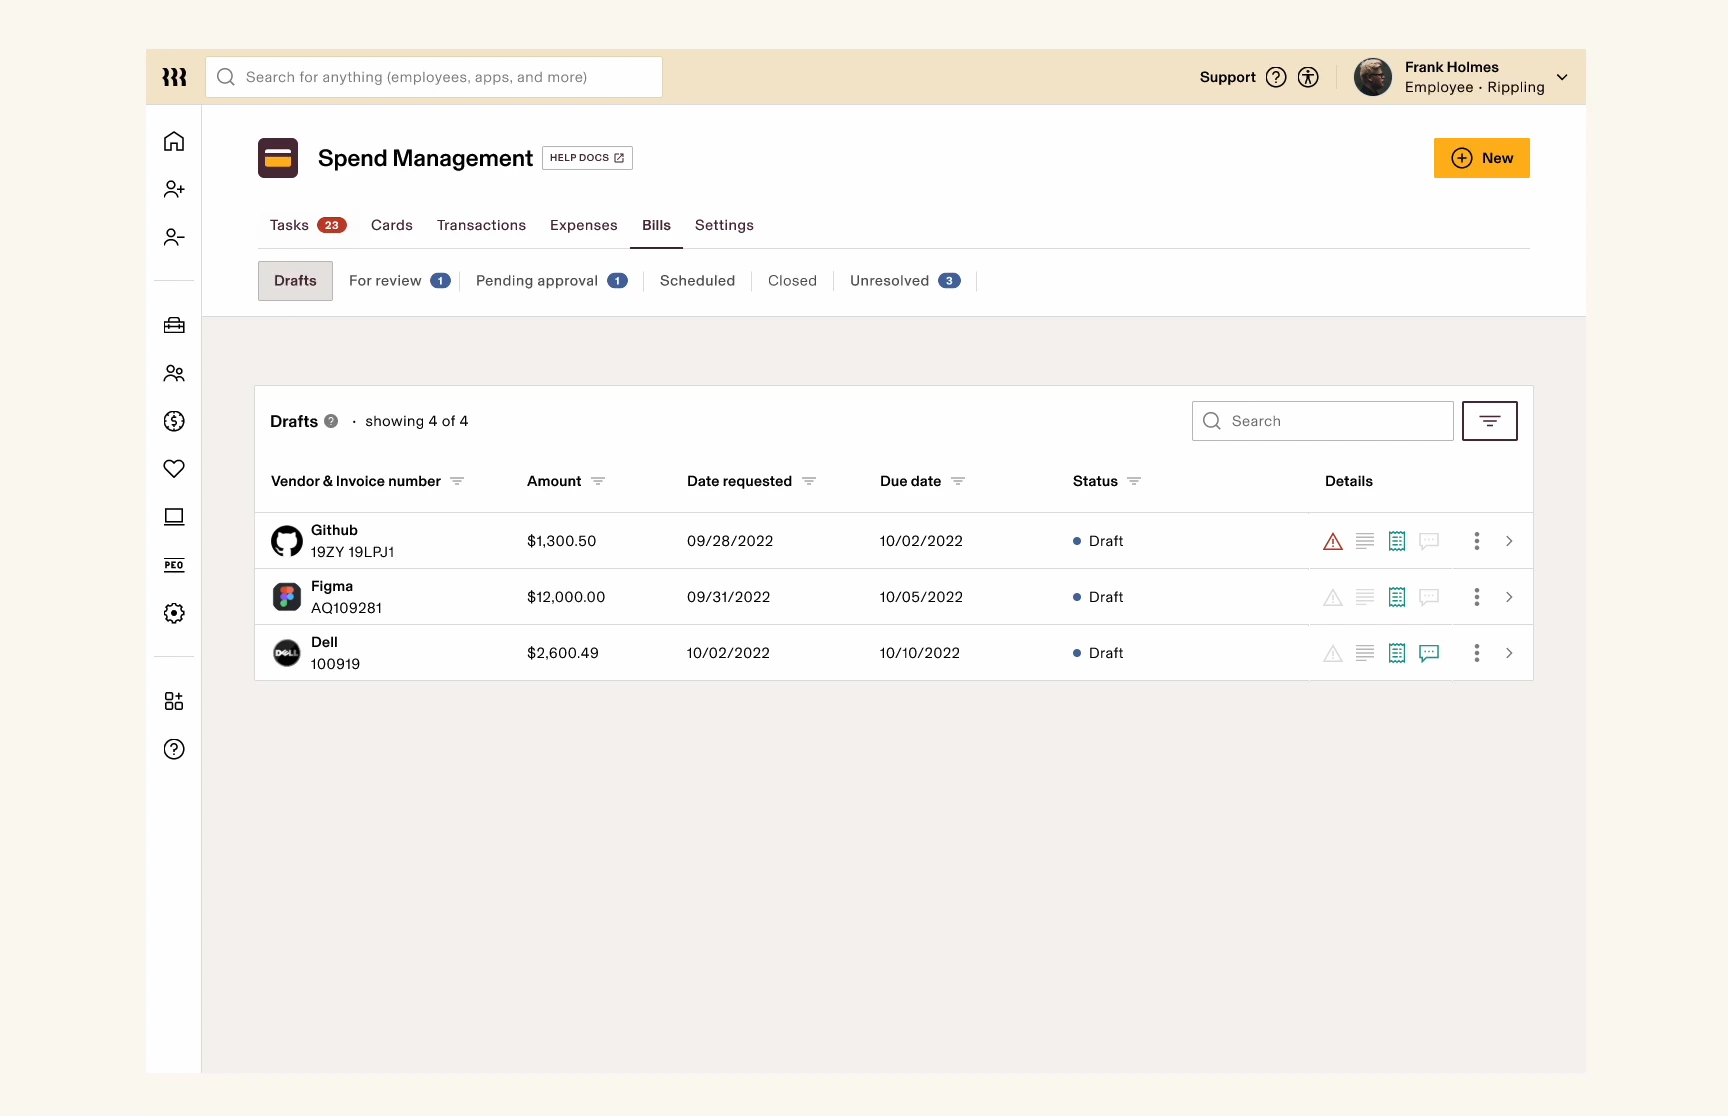Open the Benefits heart icon in sidebar
This screenshot has width=1728, height=1116.
(174, 468)
